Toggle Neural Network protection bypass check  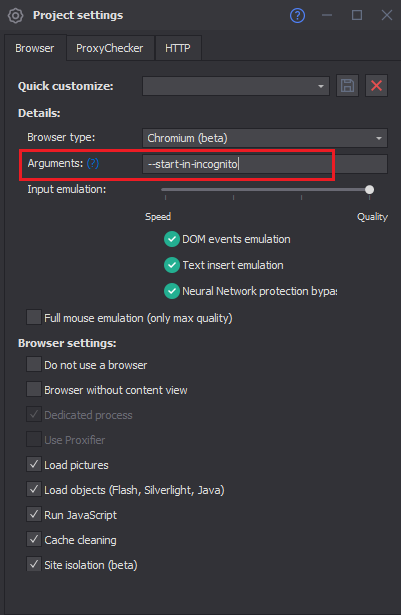point(171,291)
